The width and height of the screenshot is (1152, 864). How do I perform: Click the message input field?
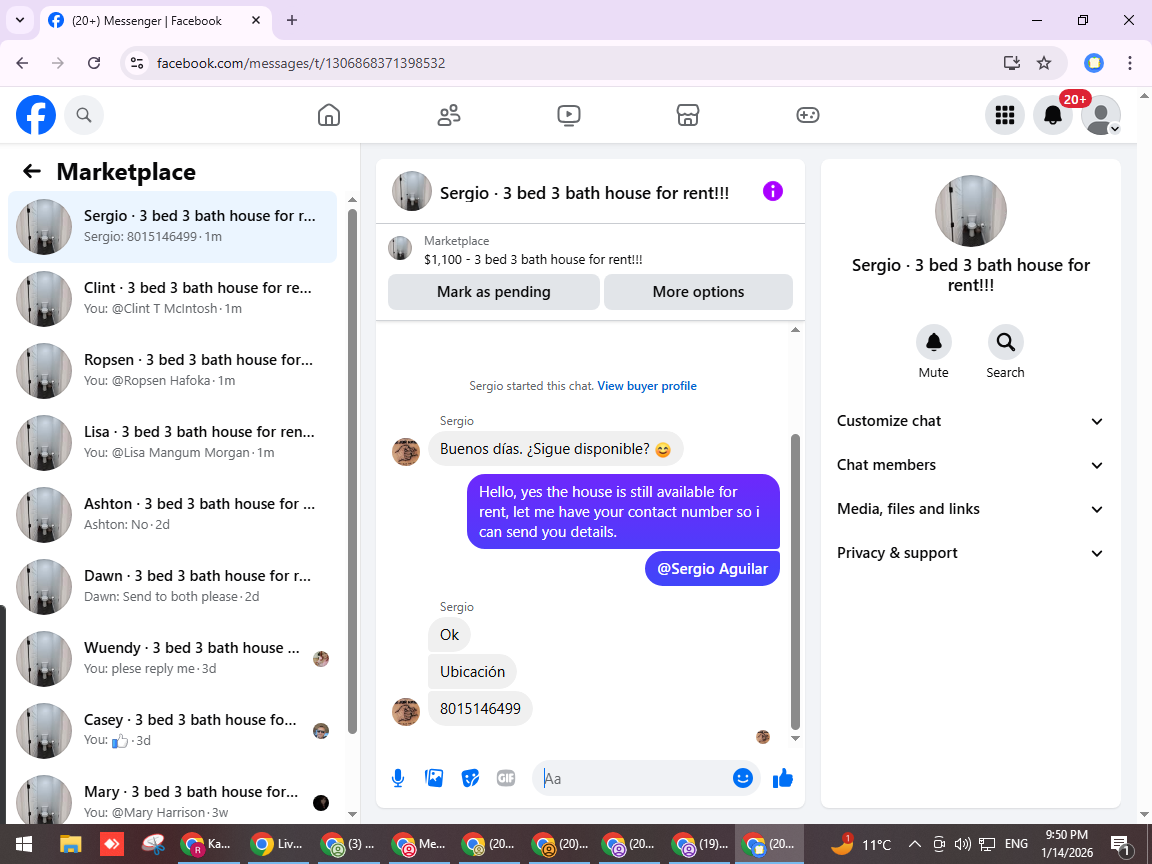coord(634,778)
